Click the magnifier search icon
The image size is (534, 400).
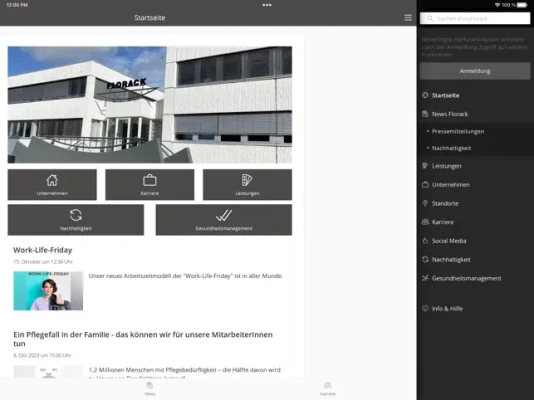(430, 18)
